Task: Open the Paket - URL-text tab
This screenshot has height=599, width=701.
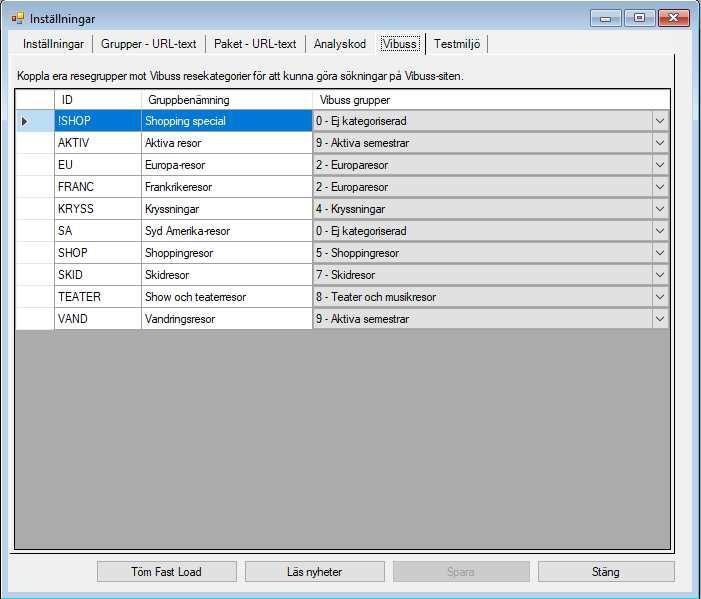Action: [x=255, y=44]
